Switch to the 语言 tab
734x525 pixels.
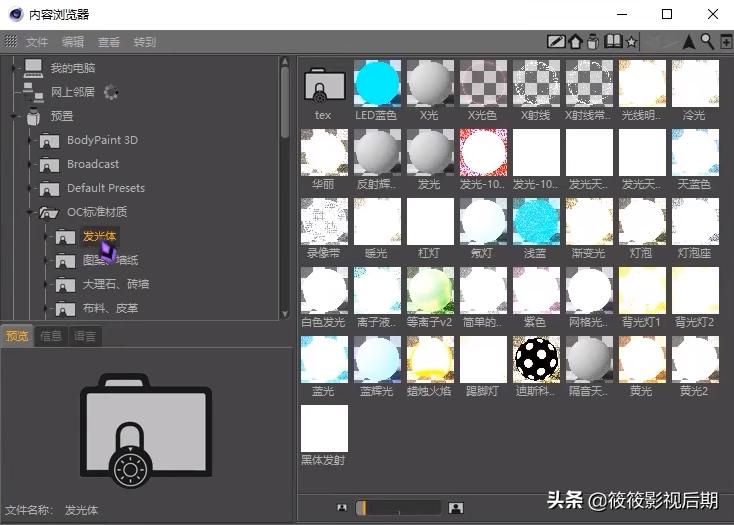[x=85, y=335]
